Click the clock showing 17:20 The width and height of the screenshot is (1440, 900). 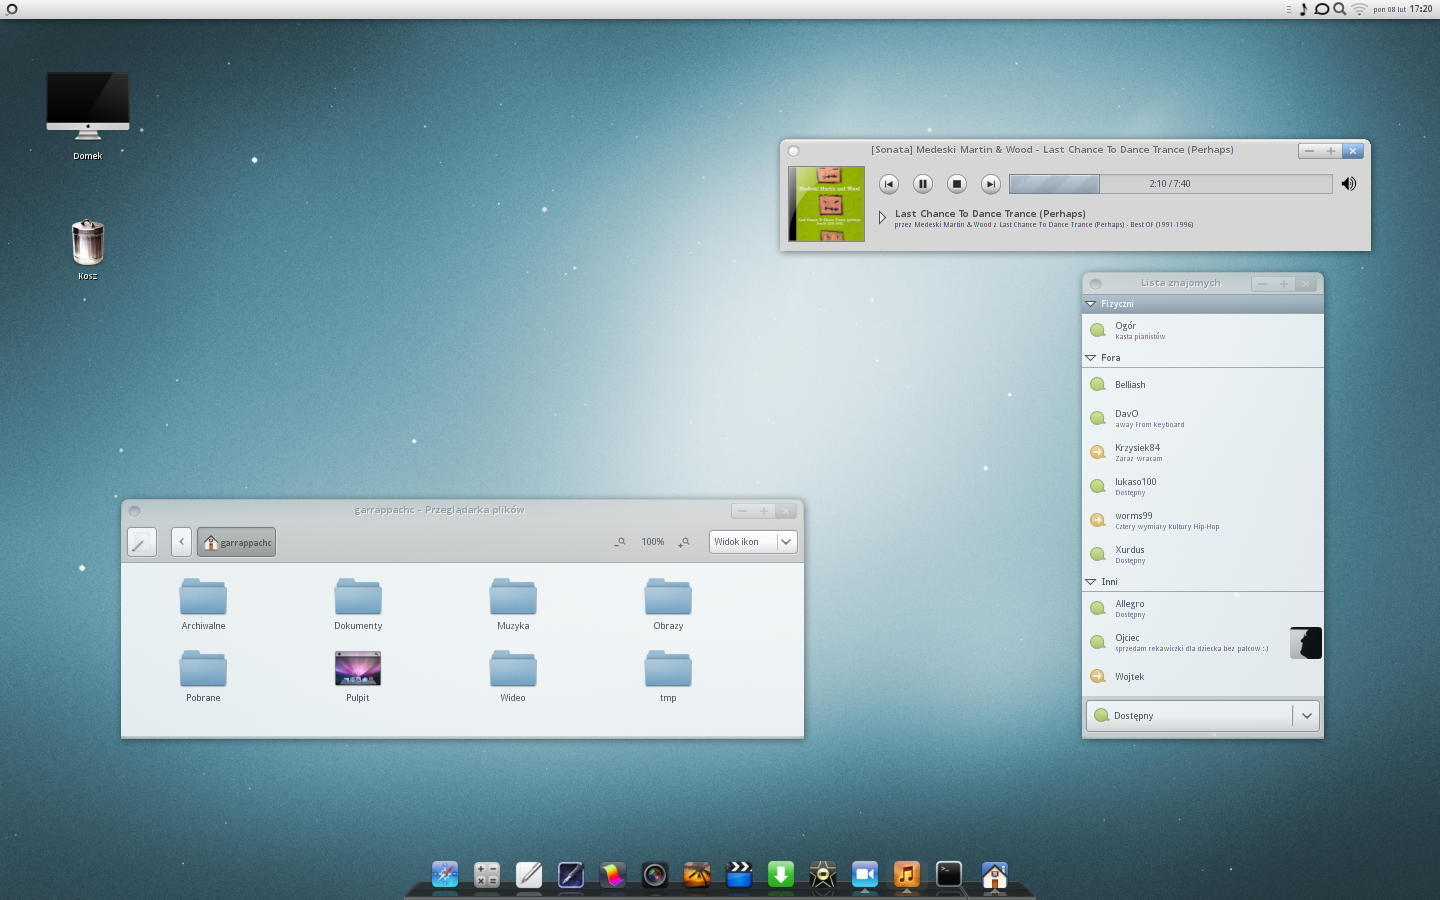[x=1421, y=9]
